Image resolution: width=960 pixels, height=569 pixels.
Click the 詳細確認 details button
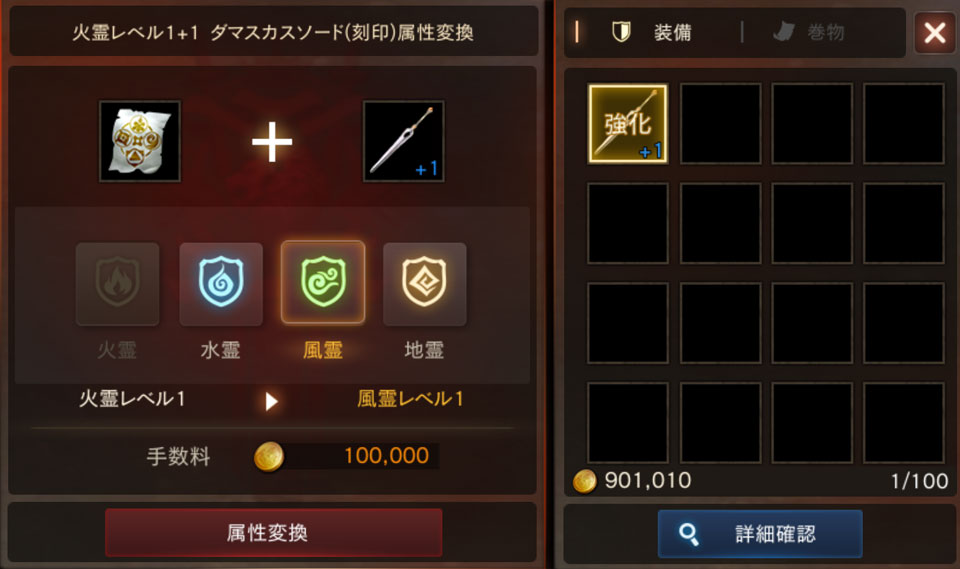tap(760, 533)
